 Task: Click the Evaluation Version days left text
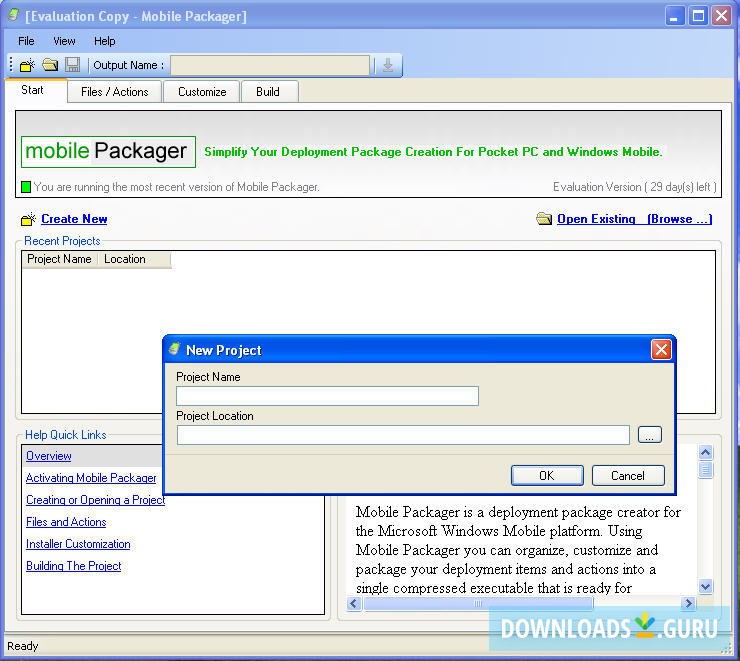tap(635, 187)
